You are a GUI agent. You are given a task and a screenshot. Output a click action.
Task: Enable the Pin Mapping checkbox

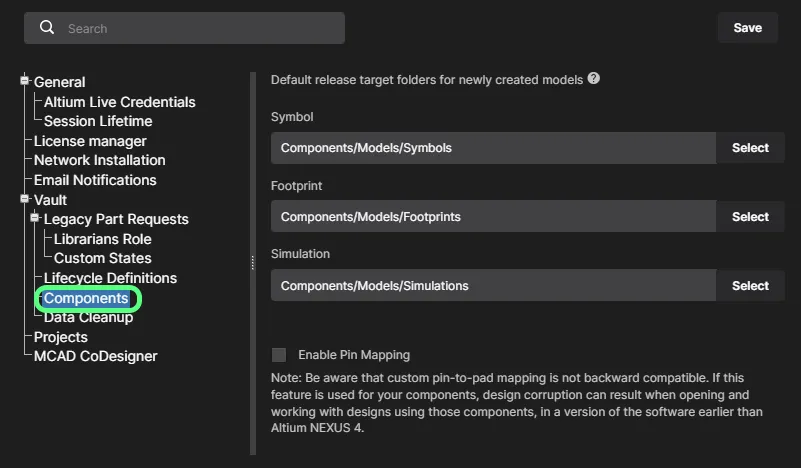(x=279, y=355)
